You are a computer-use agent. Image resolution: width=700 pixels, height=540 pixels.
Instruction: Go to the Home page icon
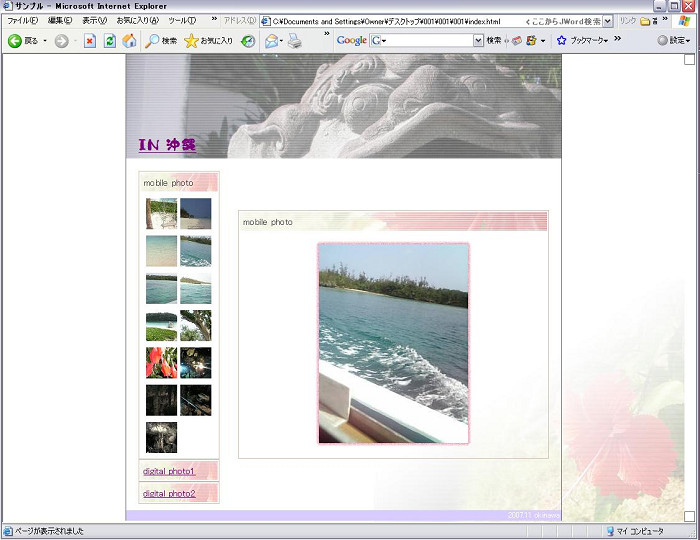[129, 41]
